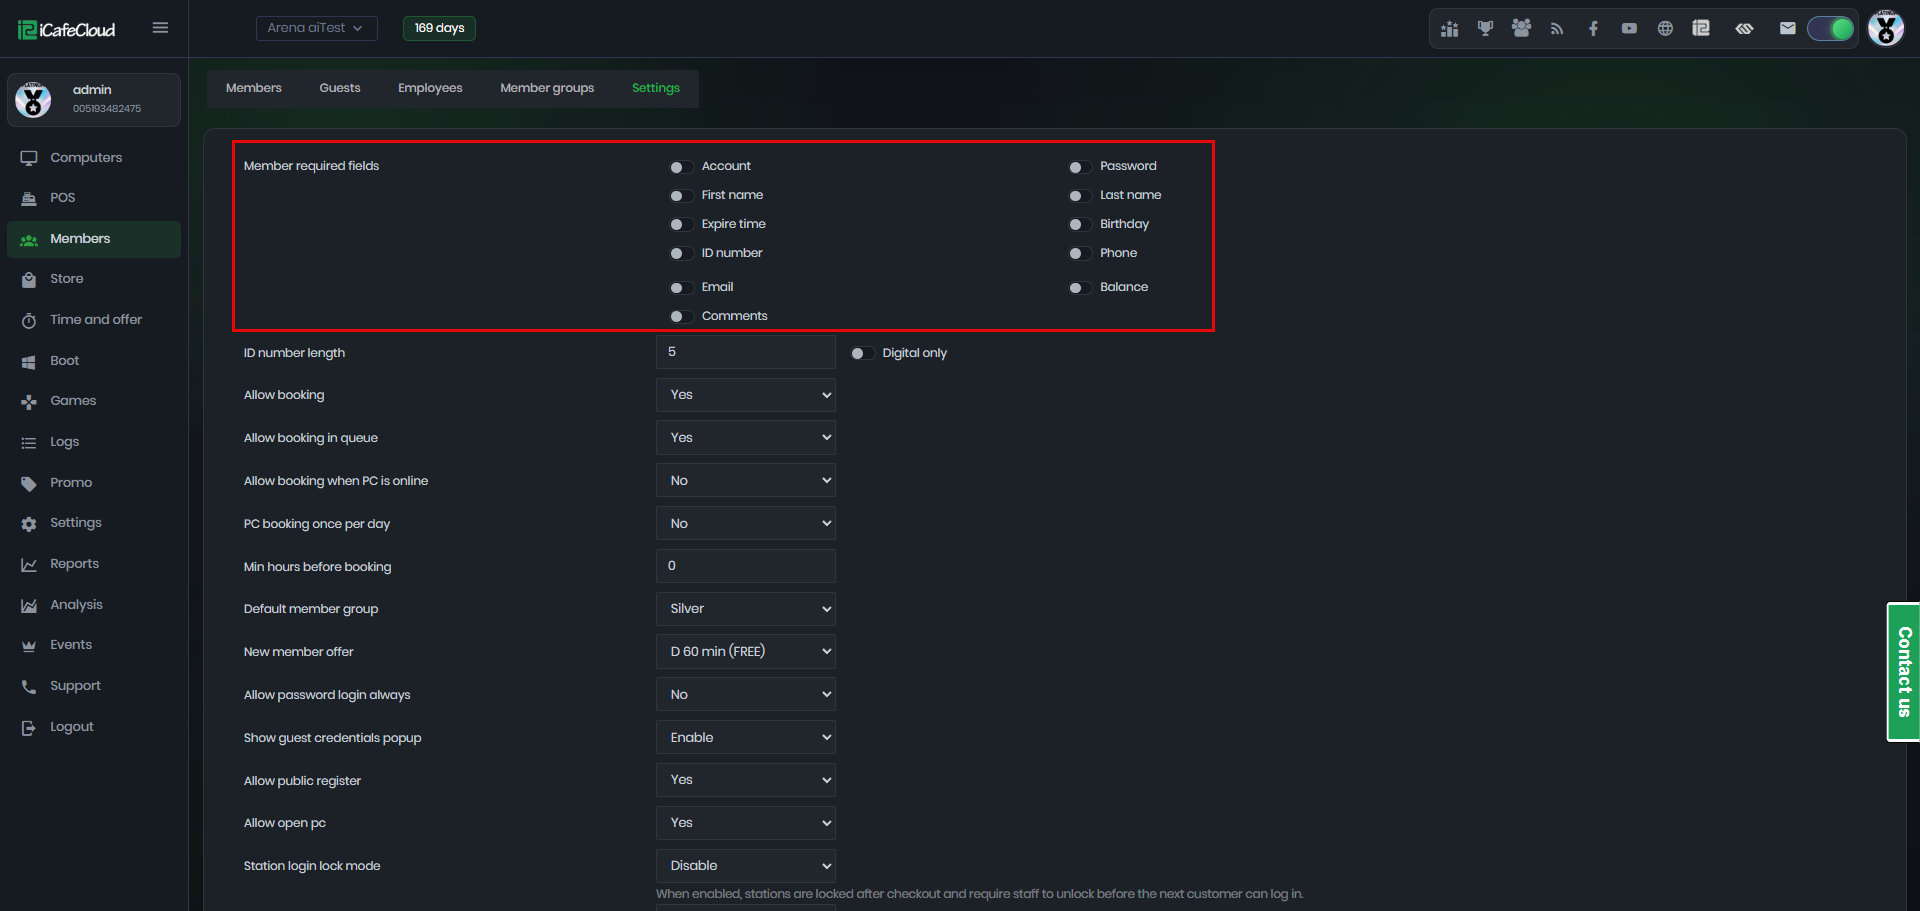
Task: Toggle the Balance required field
Action: [1080, 288]
